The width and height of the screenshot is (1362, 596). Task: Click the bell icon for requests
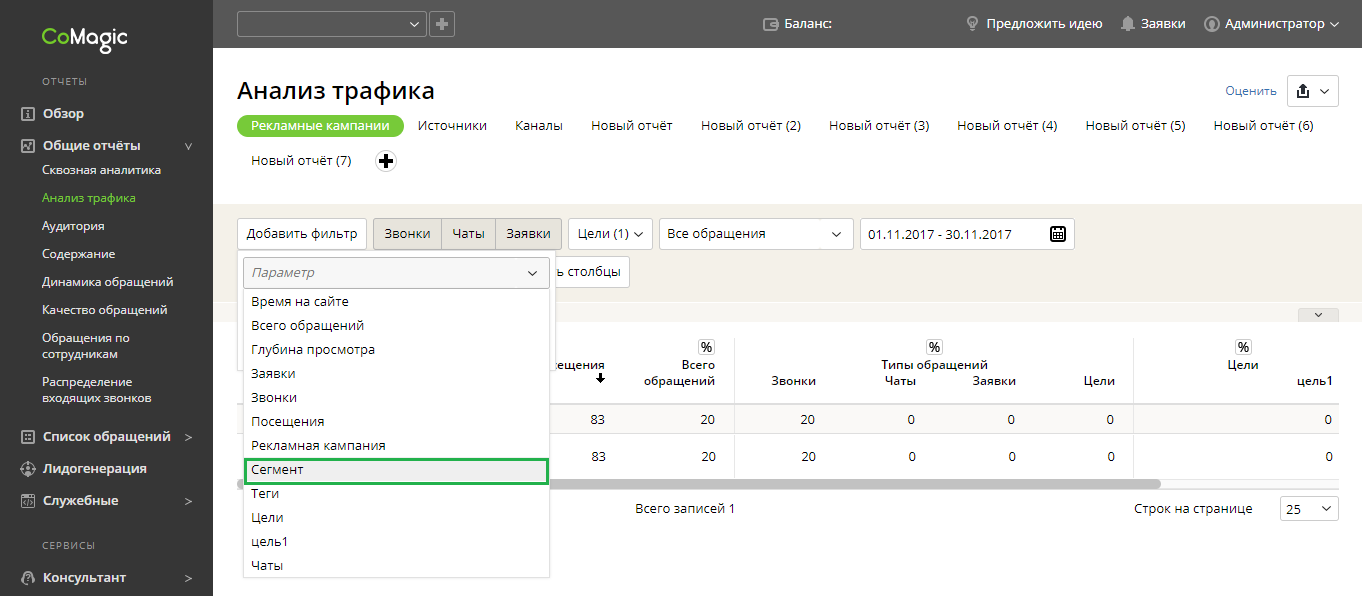click(x=1128, y=24)
